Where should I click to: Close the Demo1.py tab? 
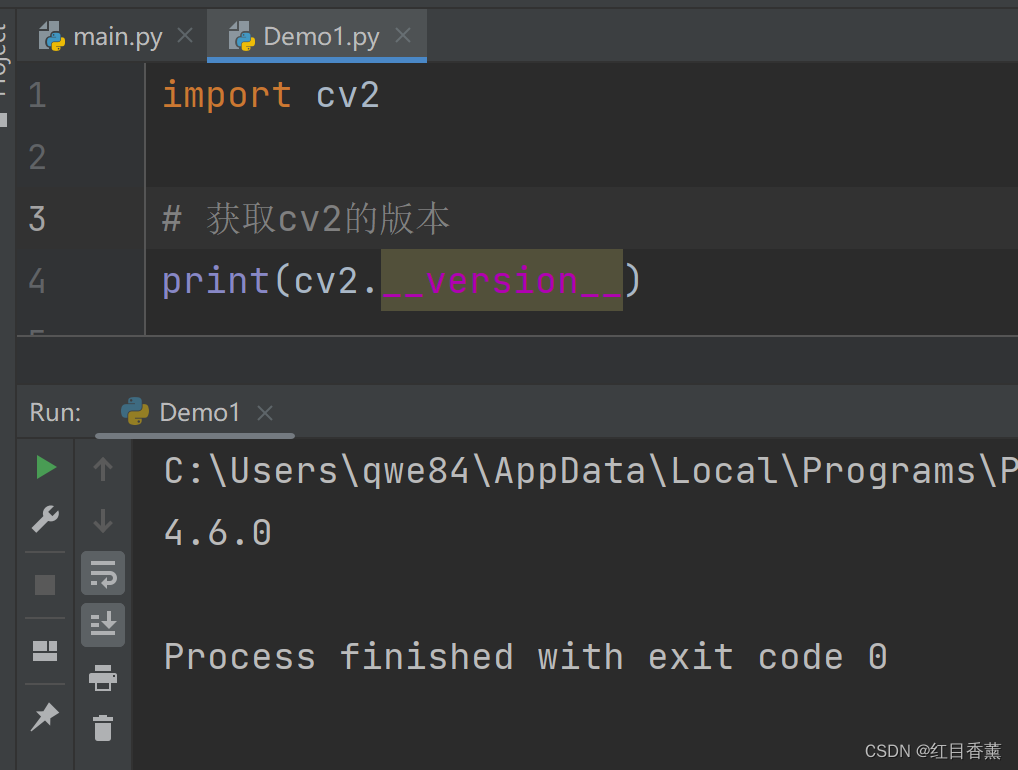point(403,36)
